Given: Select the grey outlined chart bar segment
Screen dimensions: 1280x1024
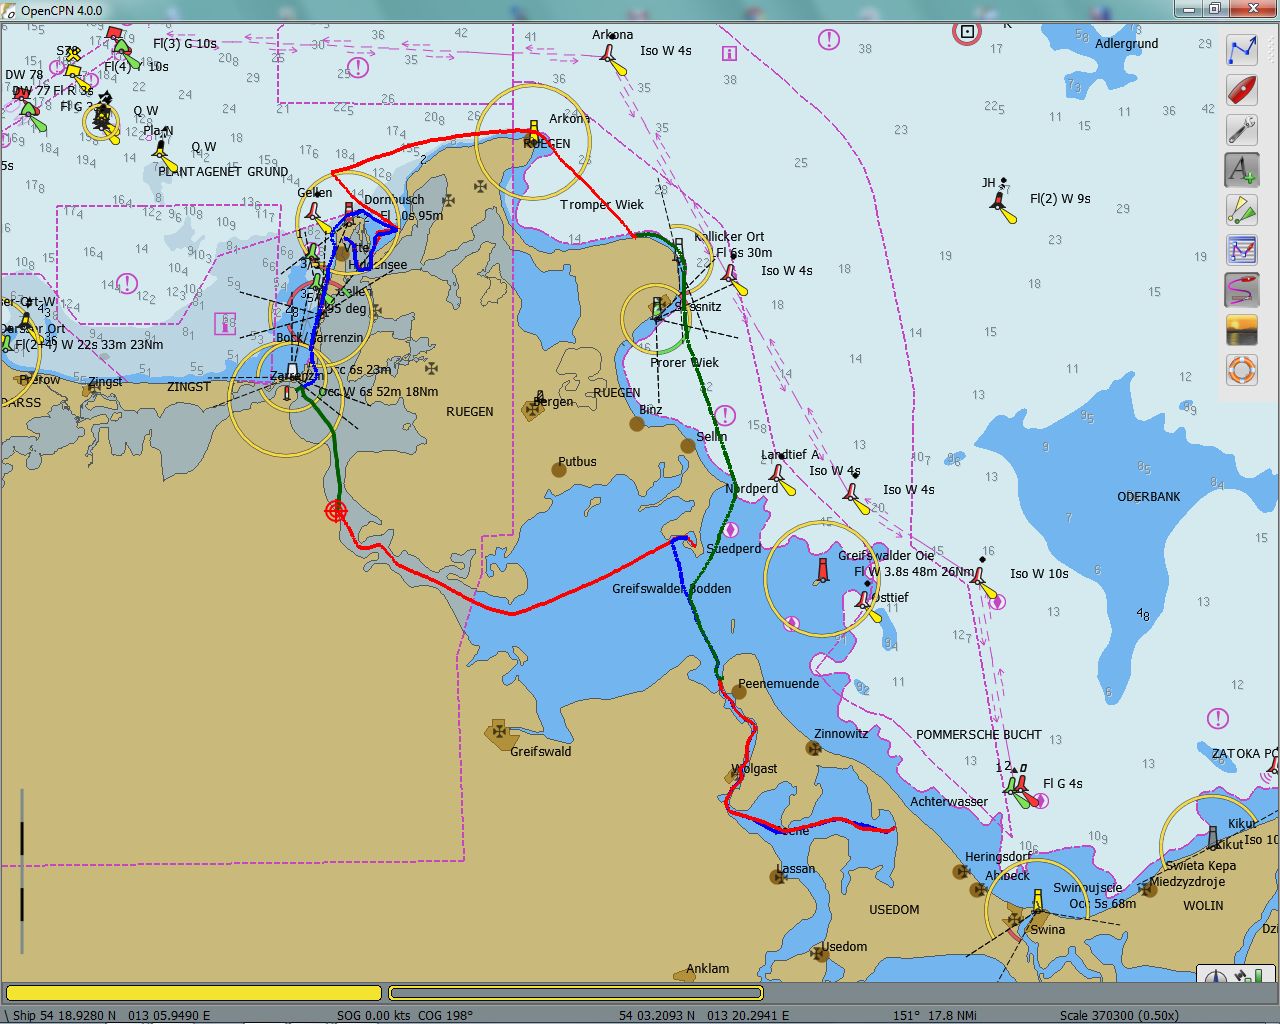Looking at the screenshot, I should pyautogui.click(x=575, y=993).
